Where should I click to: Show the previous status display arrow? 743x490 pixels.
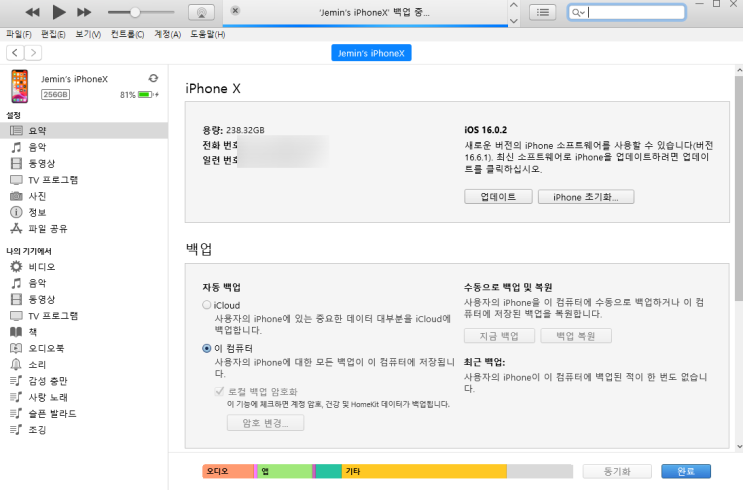pyautogui.click(x=514, y=5)
